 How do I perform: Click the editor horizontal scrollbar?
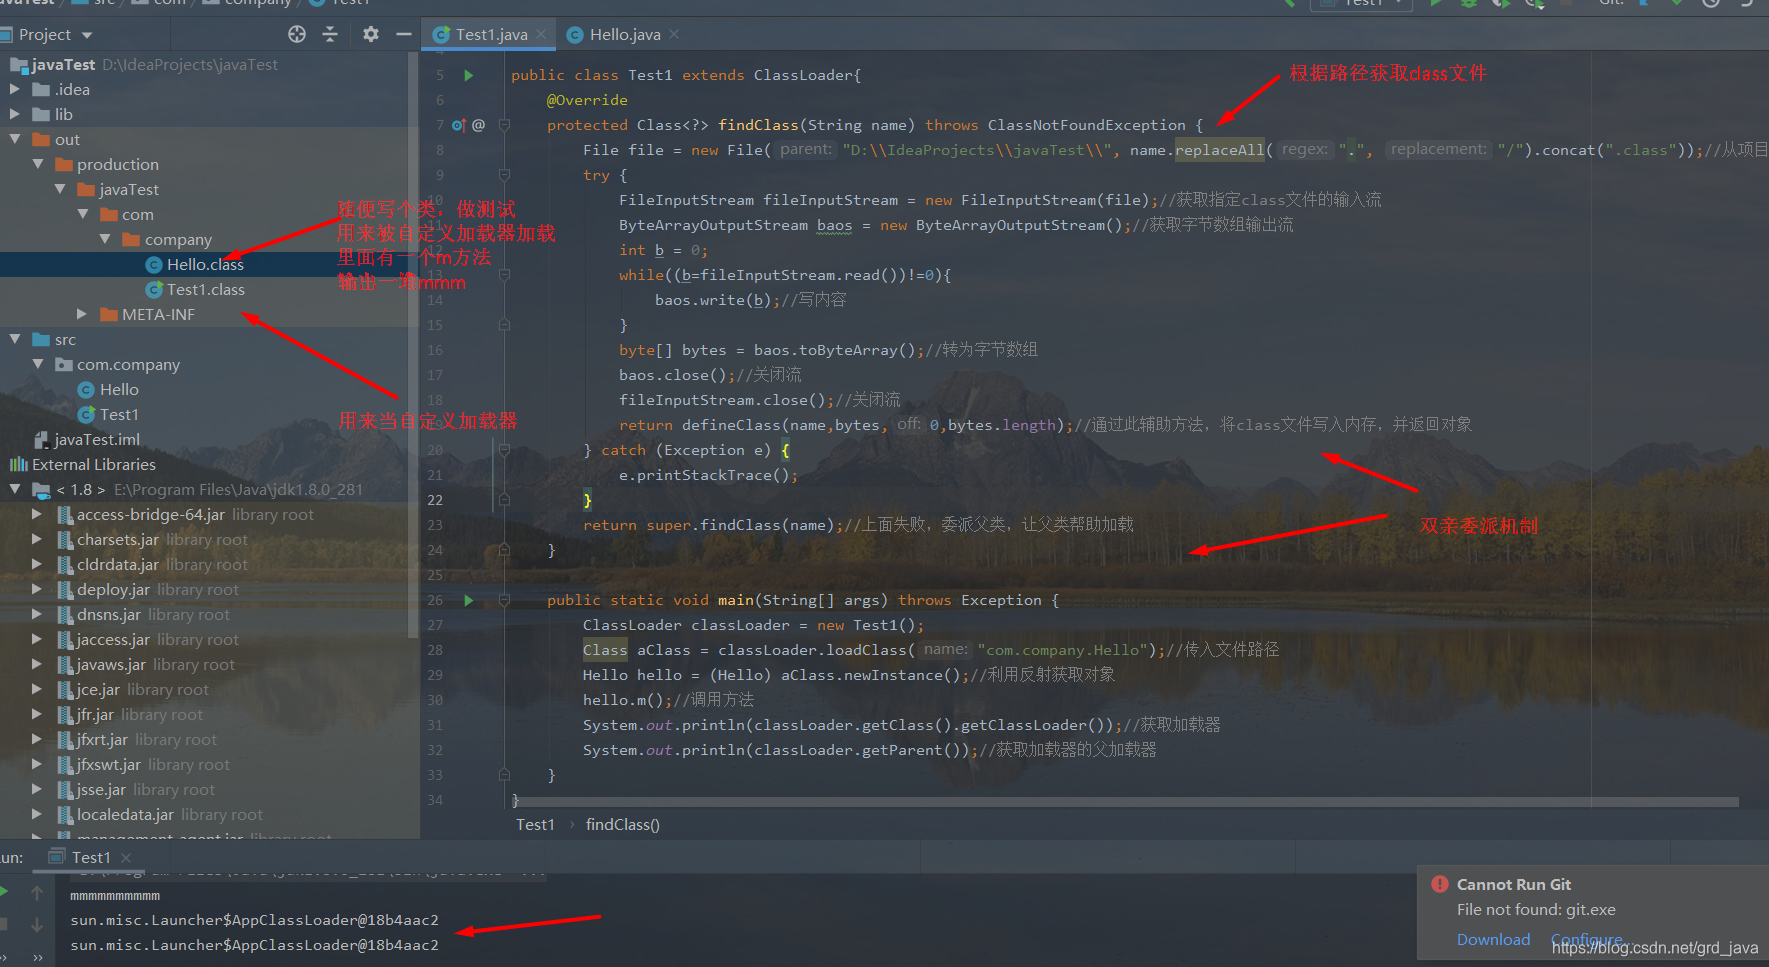[1125, 802]
